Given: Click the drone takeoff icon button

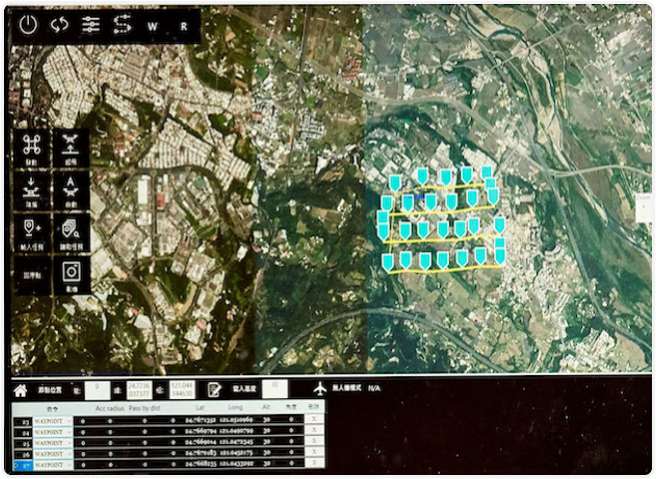Looking at the screenshot, I should click(x=70, y=147).
